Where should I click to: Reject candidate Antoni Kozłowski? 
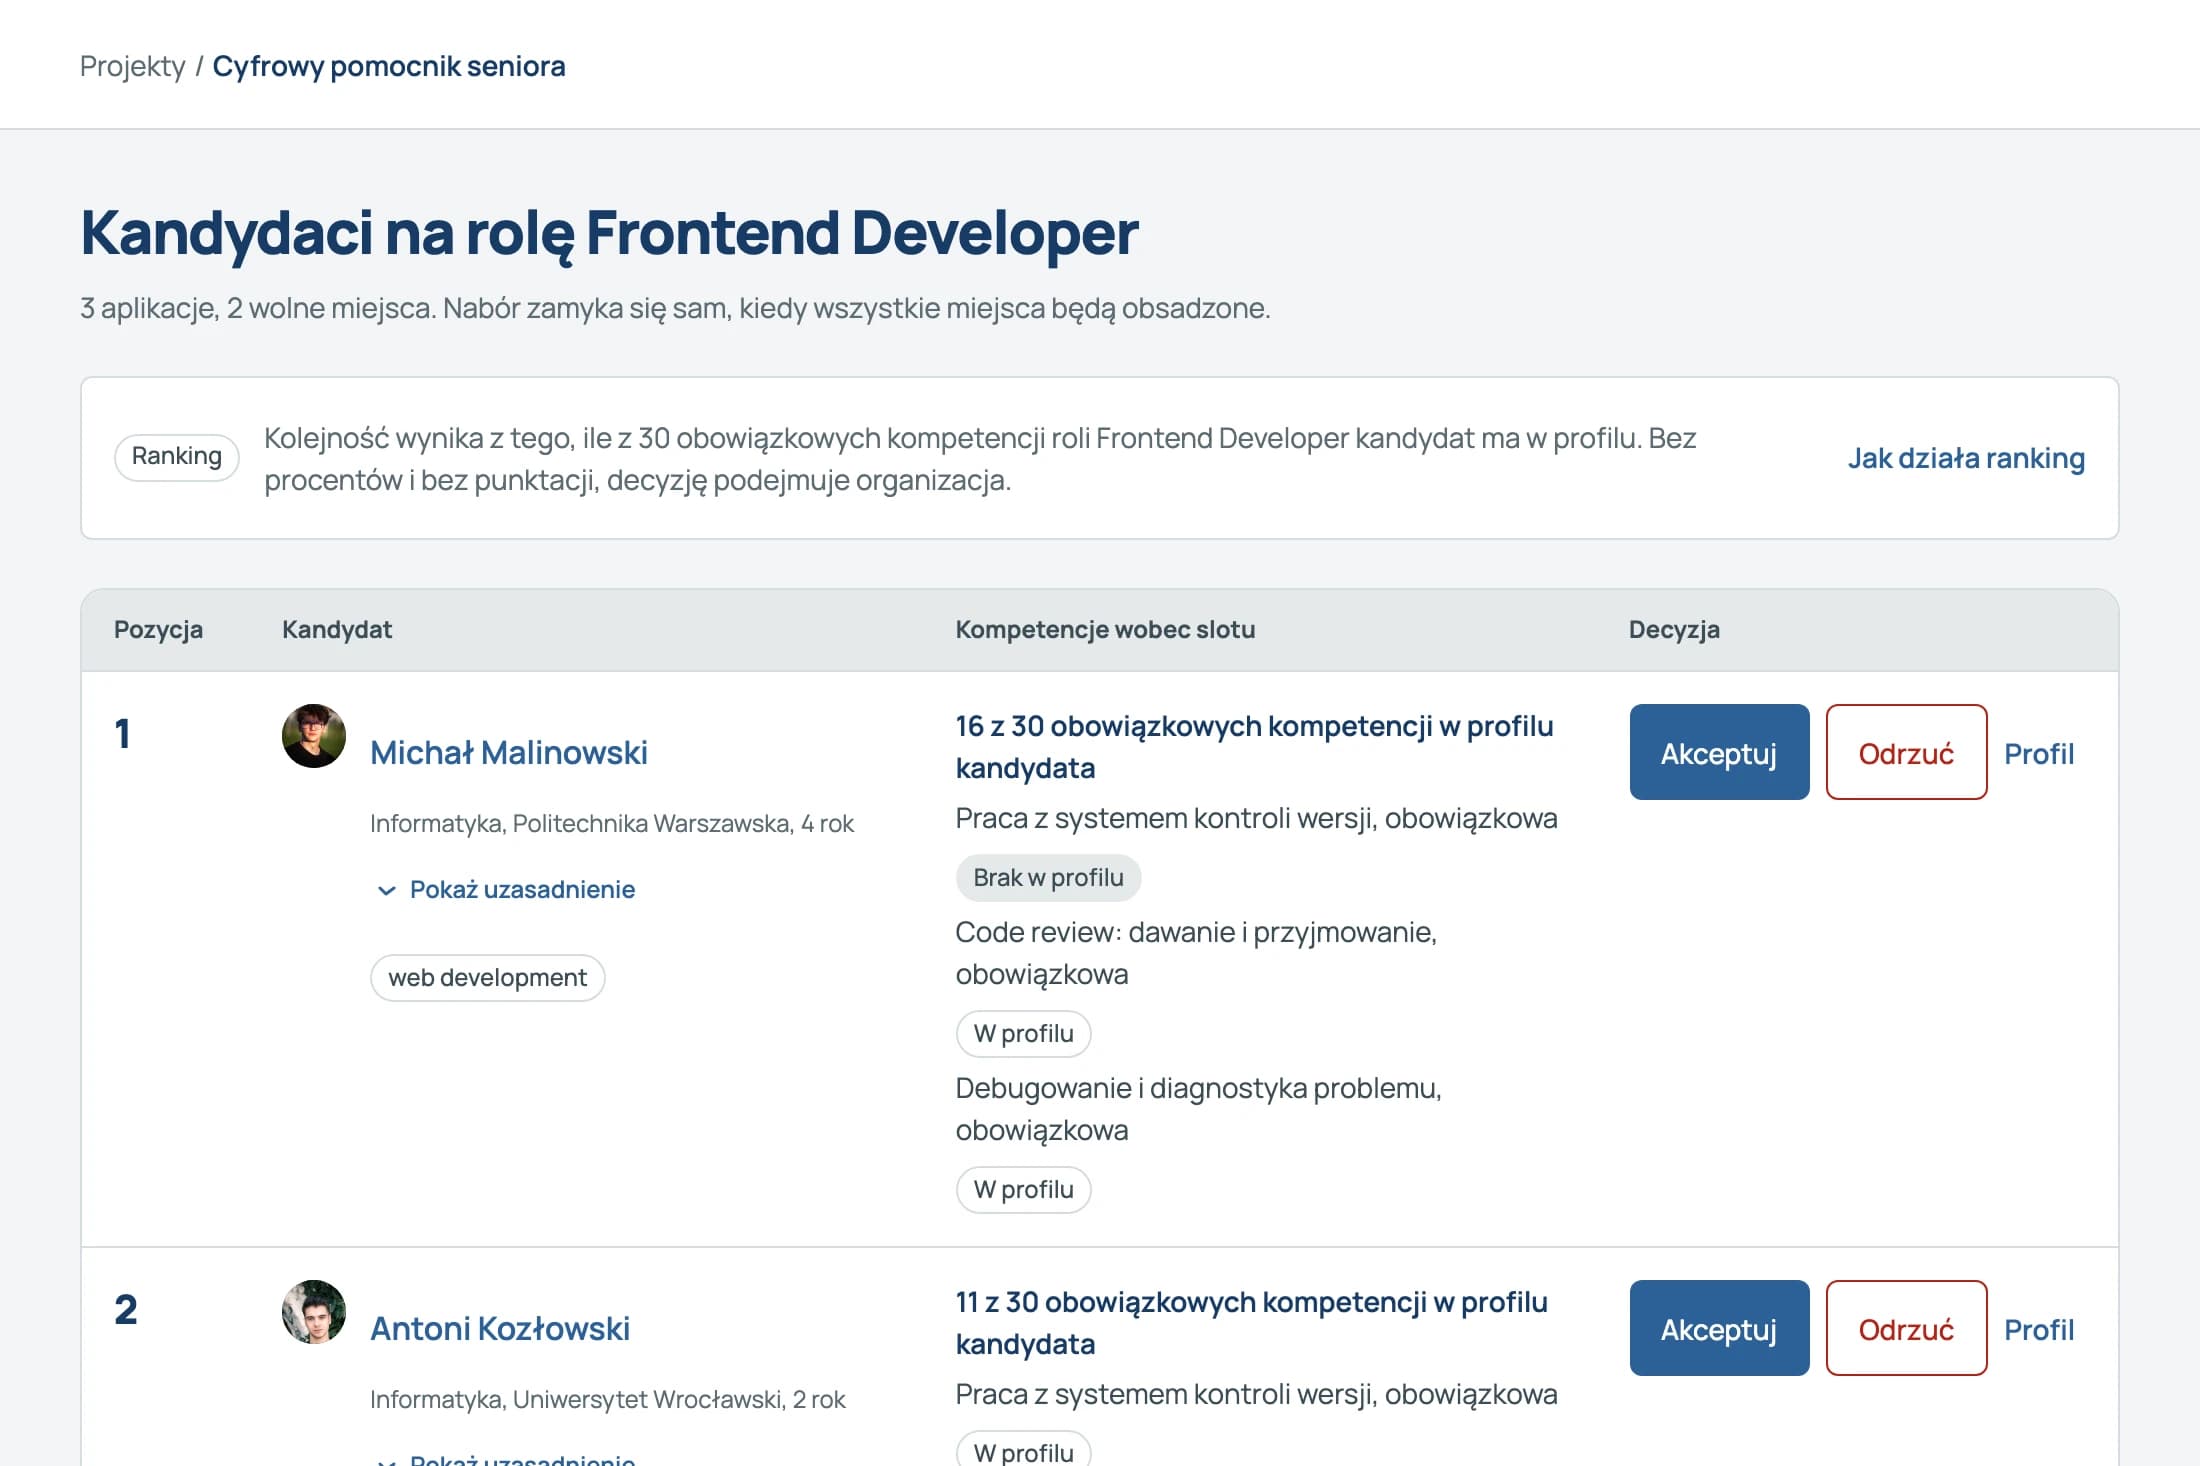pos(1906,1328)
